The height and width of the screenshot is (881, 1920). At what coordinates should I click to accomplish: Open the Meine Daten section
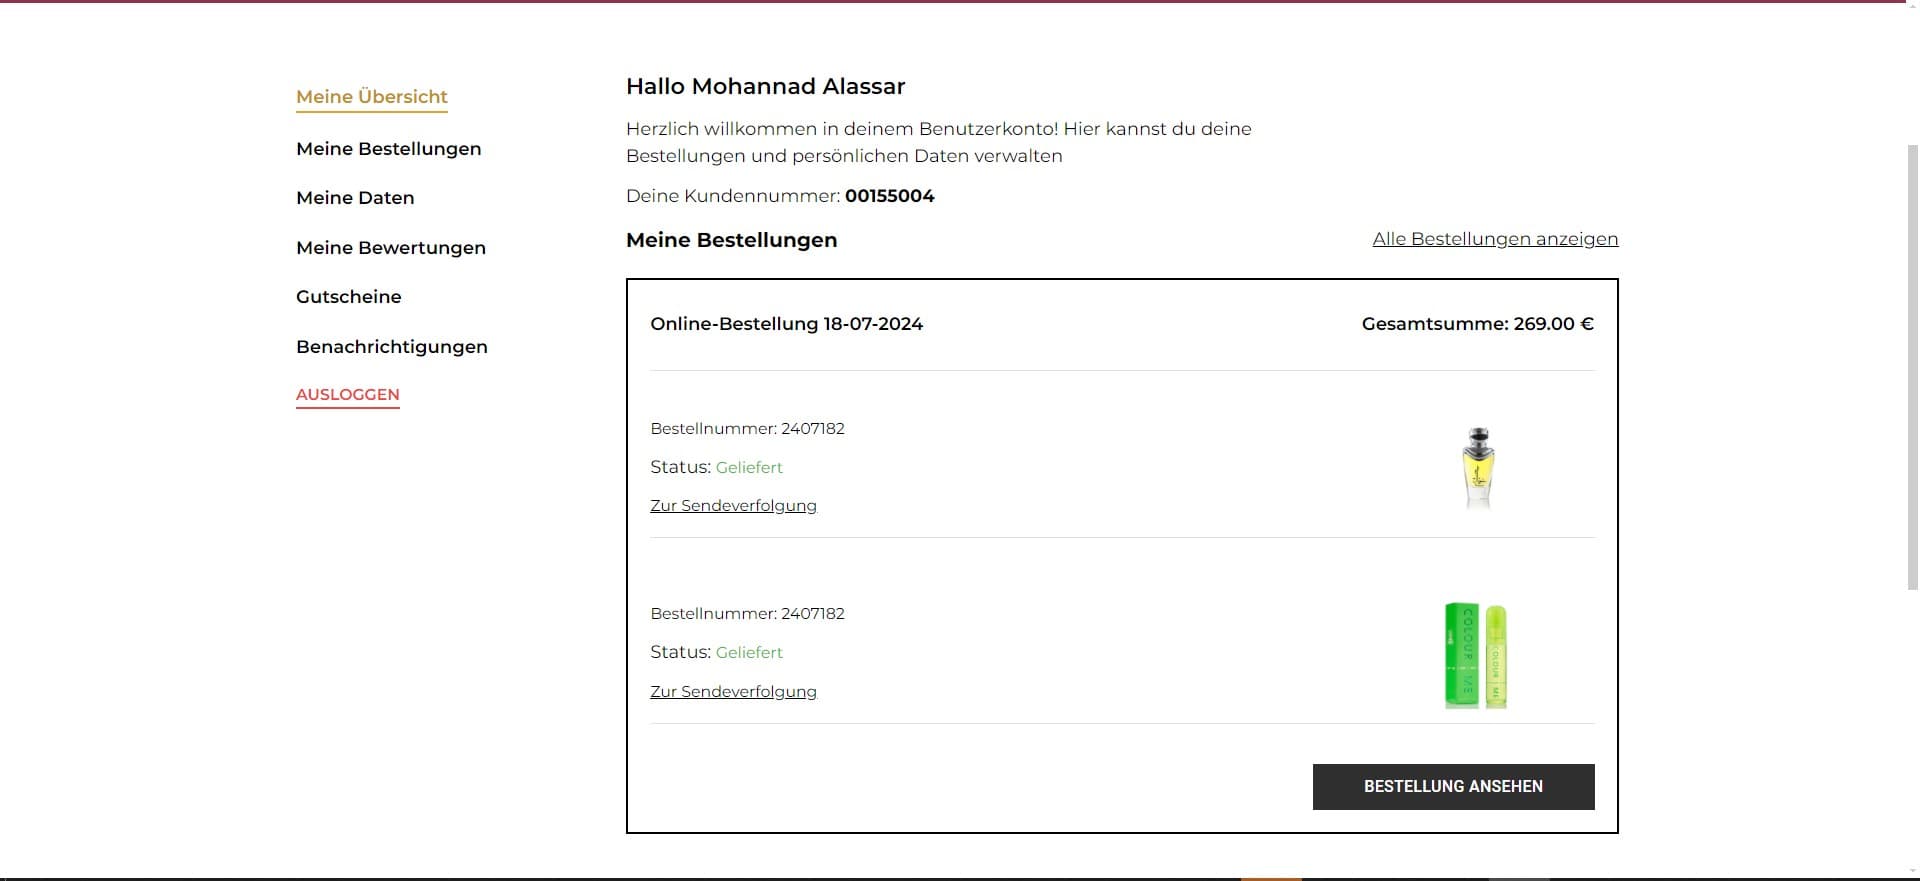pyautogui.click(x=355, y=198)
